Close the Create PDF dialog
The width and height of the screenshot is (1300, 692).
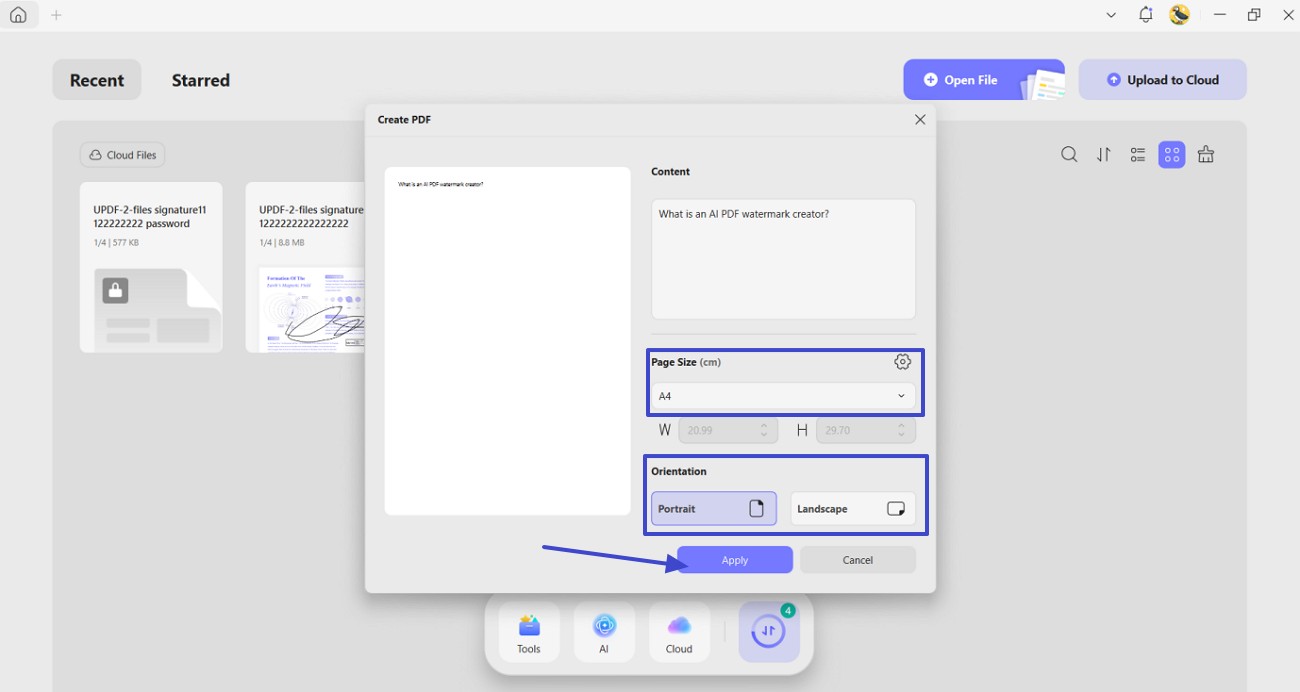point(920,119)
